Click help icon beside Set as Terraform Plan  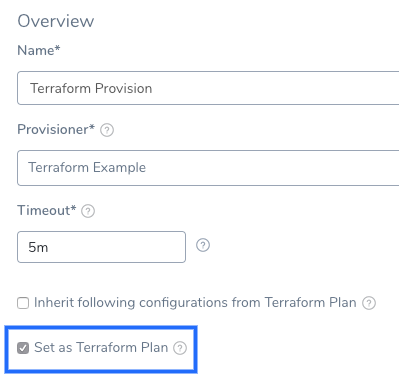click(x=180, y=348)
